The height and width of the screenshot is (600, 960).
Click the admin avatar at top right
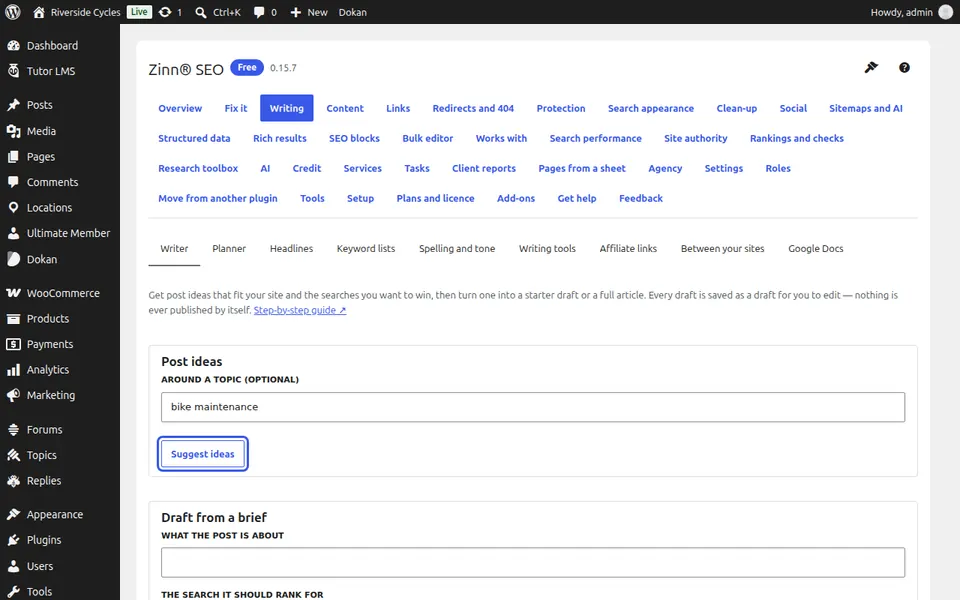[945, 12]
